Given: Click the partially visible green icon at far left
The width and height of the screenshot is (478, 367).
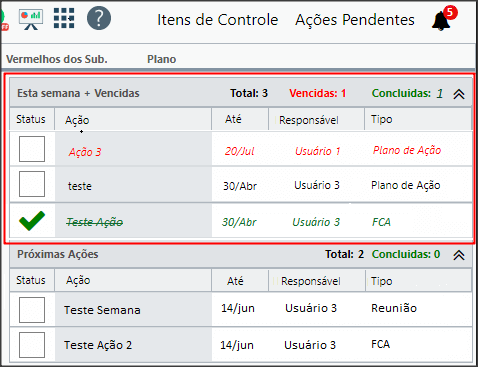Looking at the screenshot, I should pyautogui.click(x=4, y=20).
